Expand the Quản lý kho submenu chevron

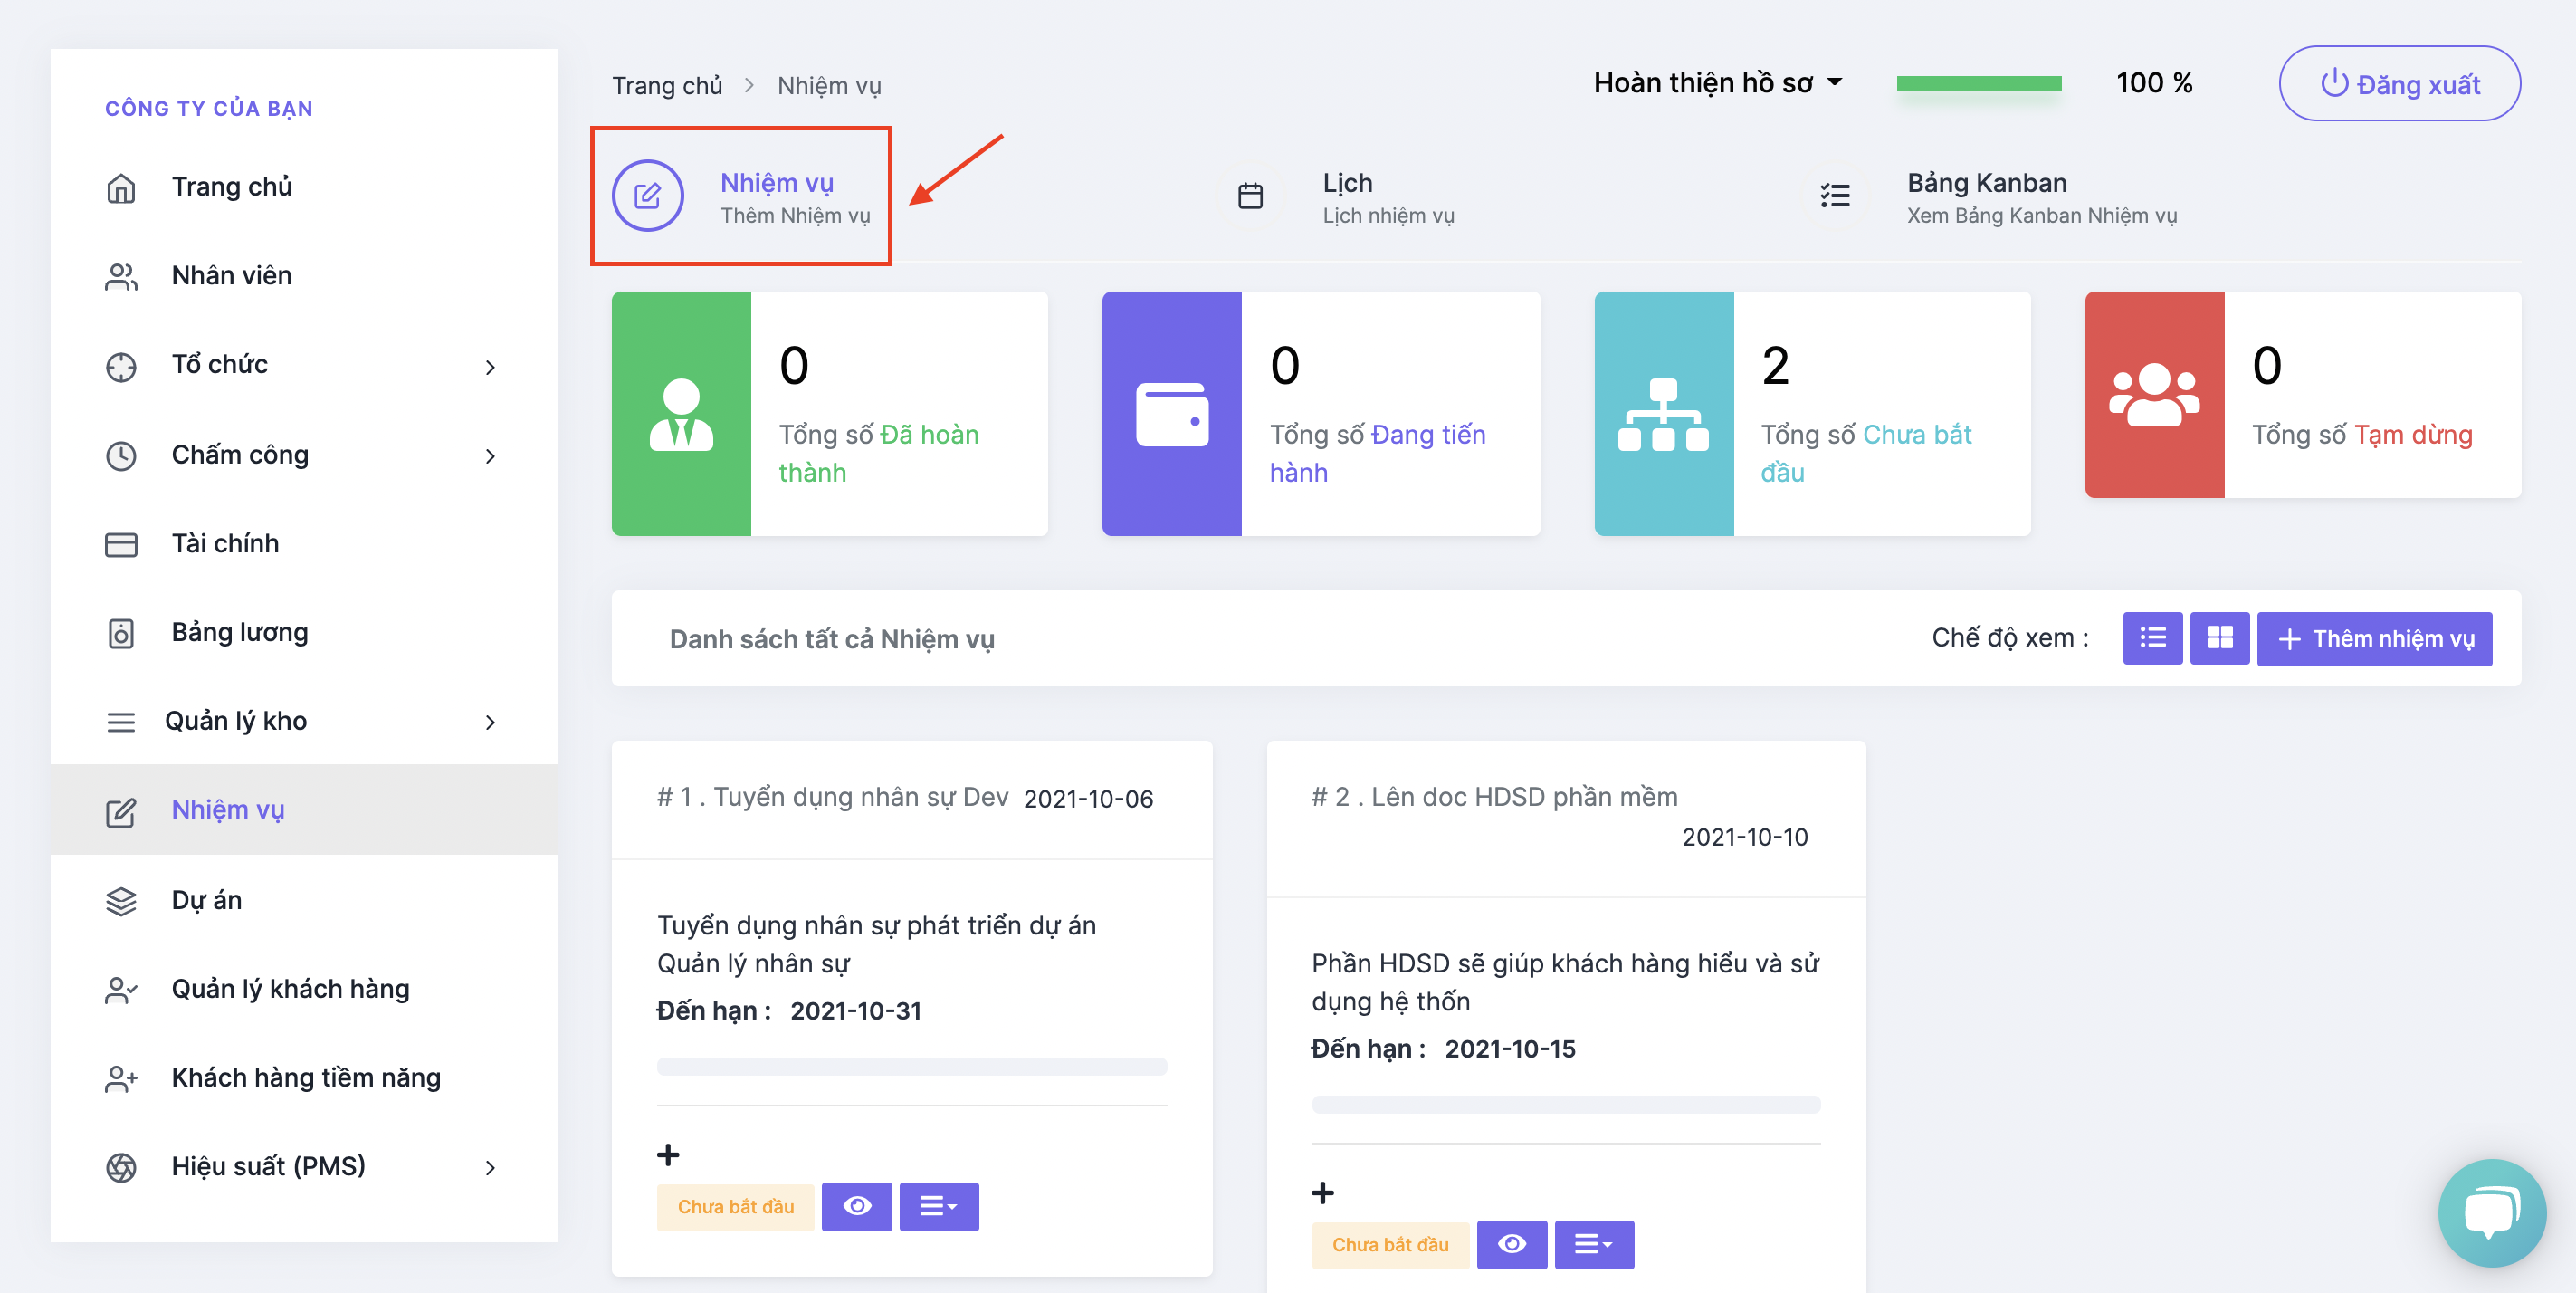(490, 722)
